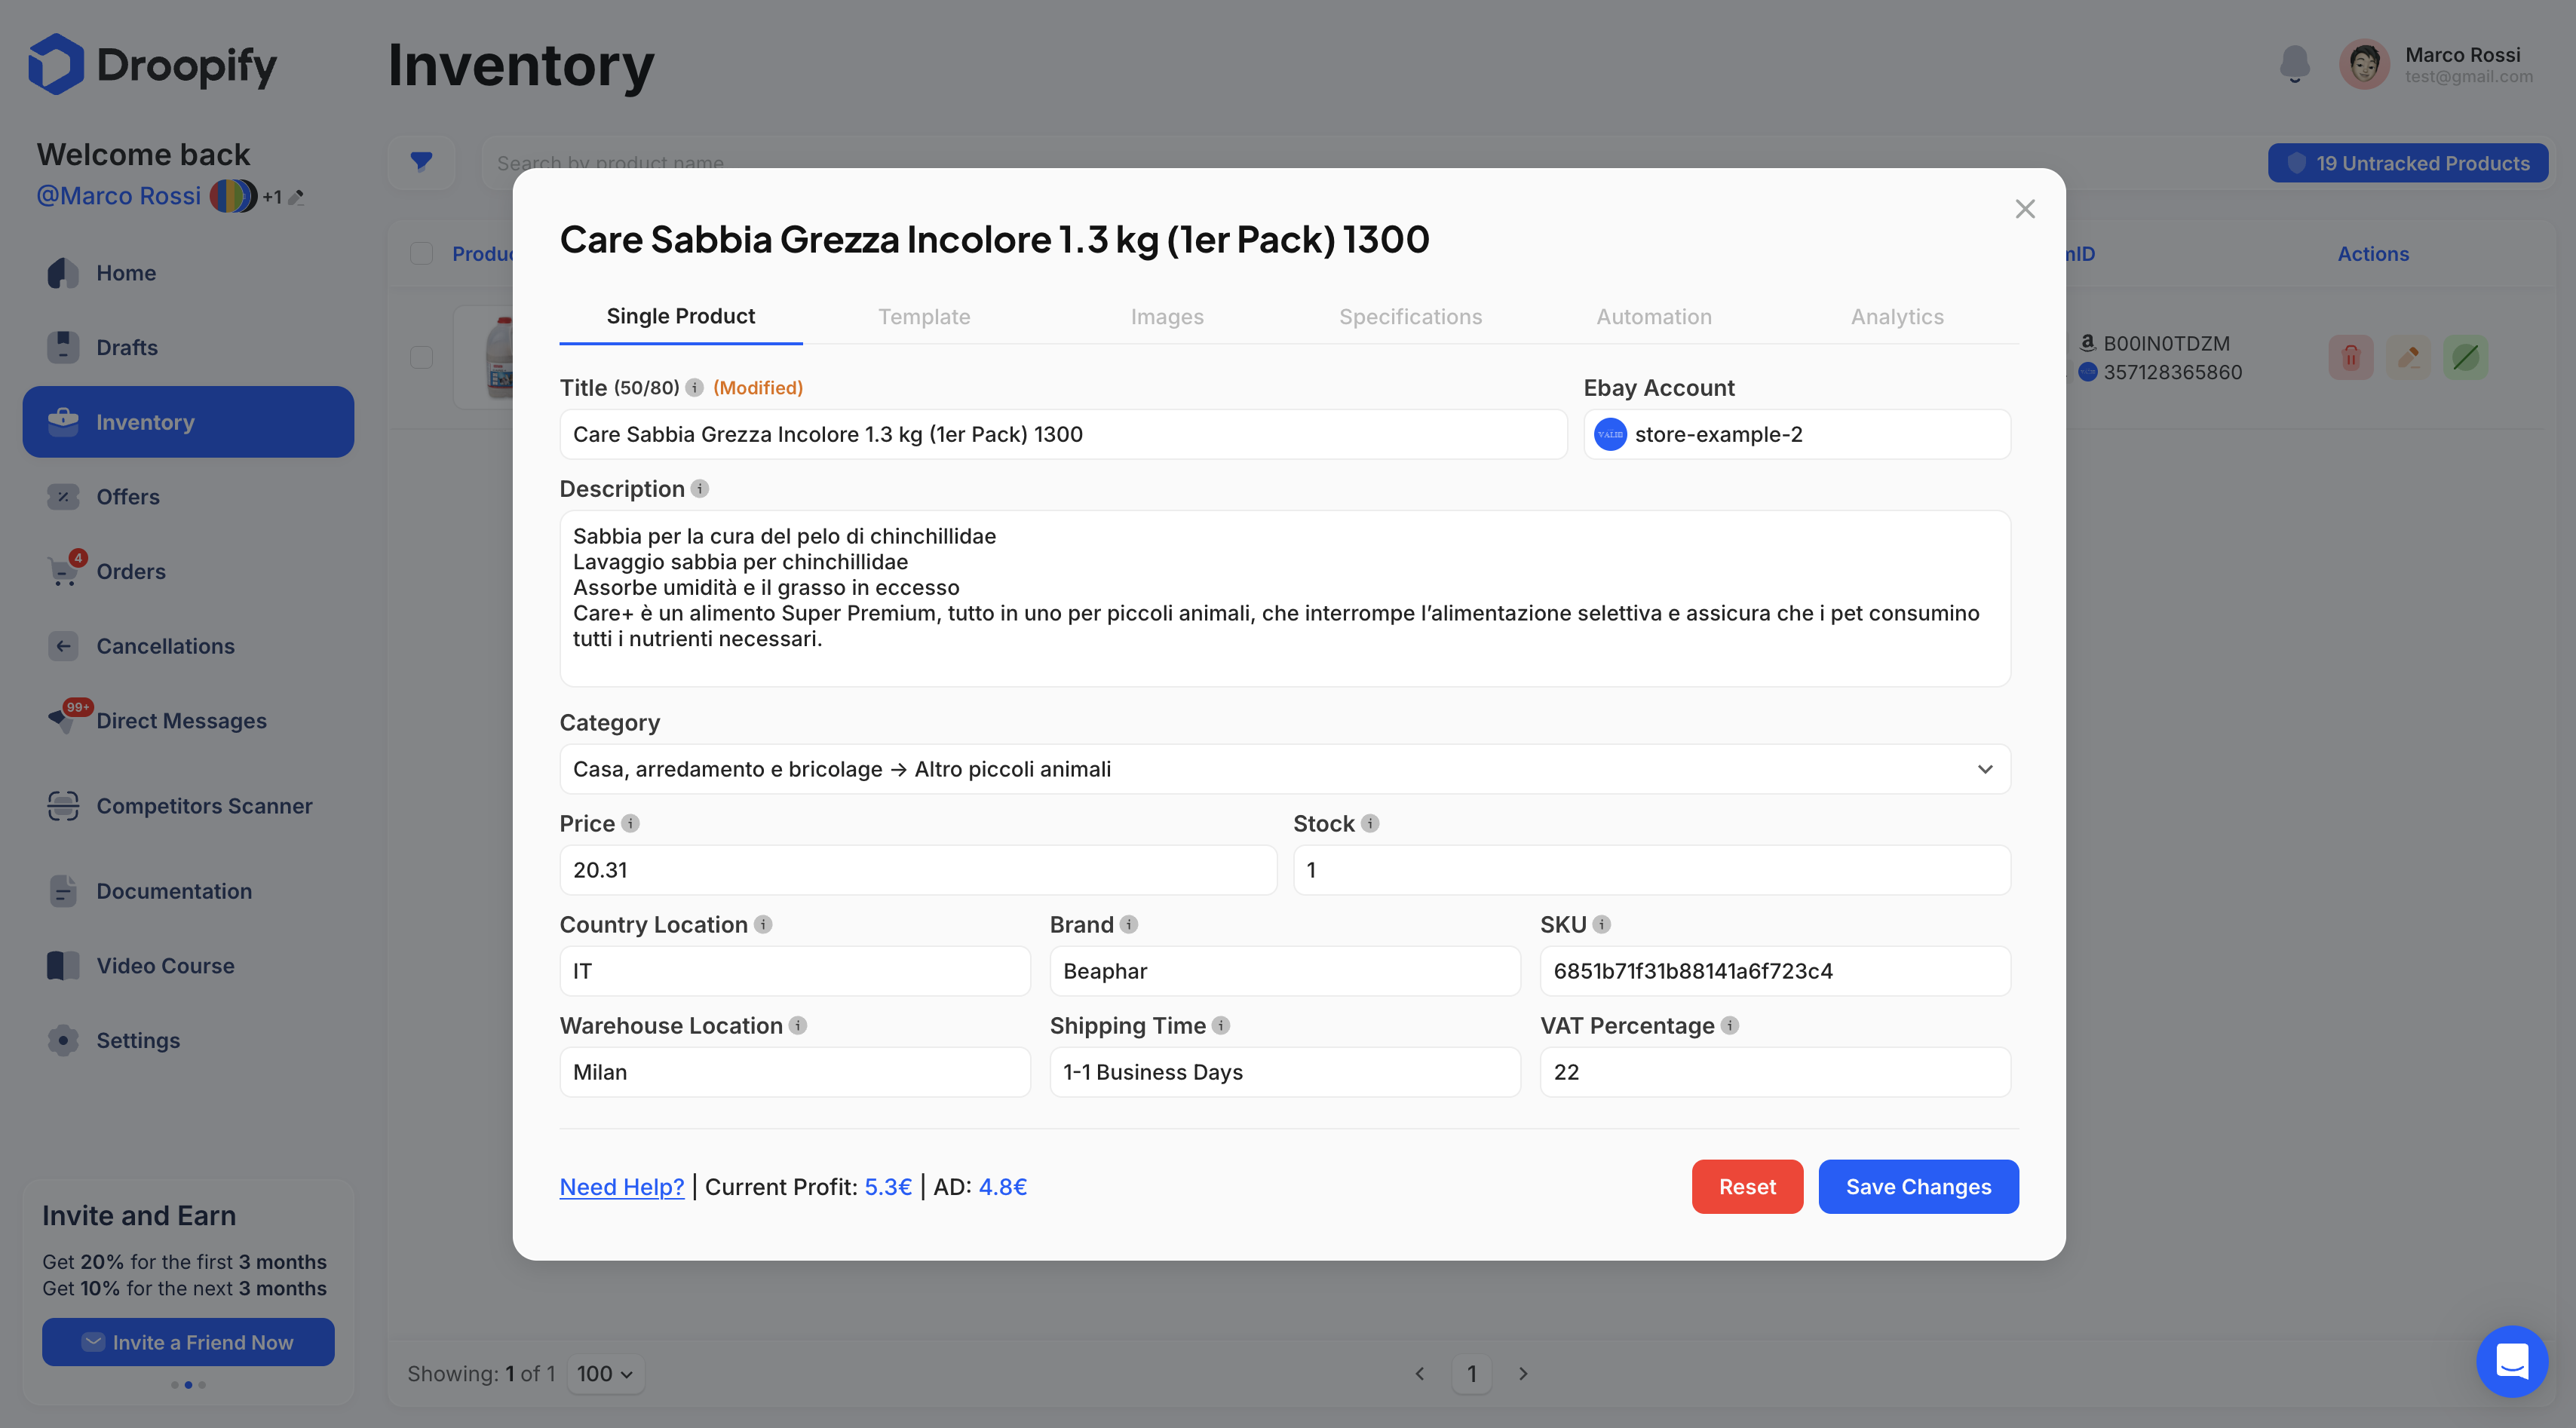The width and height of the screenshot is (2576, 1428).
Task: Close the product edit dialog
Action: 2025,209
